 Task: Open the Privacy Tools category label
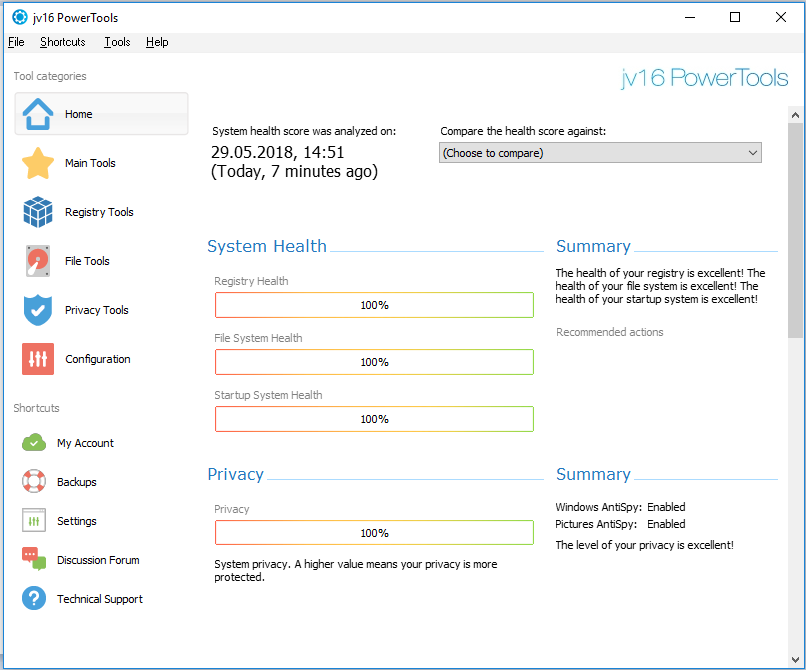pyautogui.click(x=97, y=310)
